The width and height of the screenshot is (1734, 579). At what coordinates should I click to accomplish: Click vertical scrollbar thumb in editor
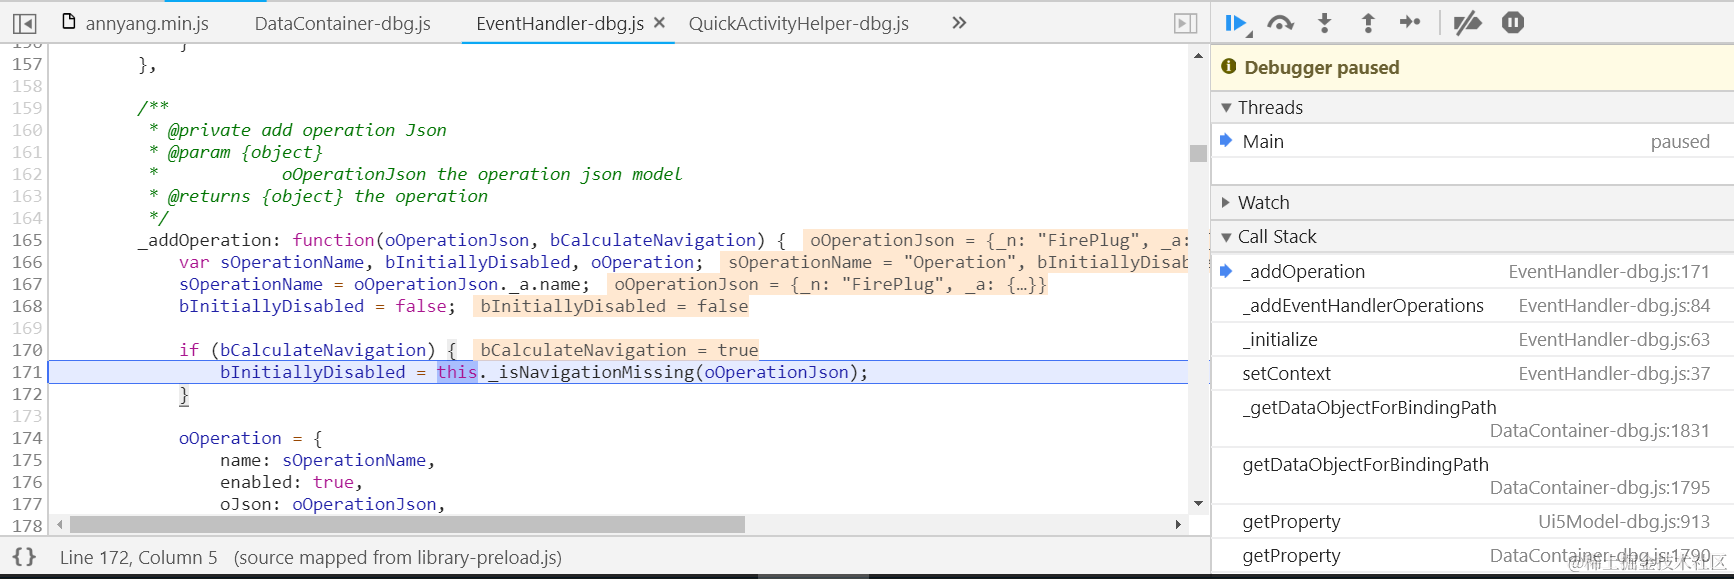[x=1198, y=153]
